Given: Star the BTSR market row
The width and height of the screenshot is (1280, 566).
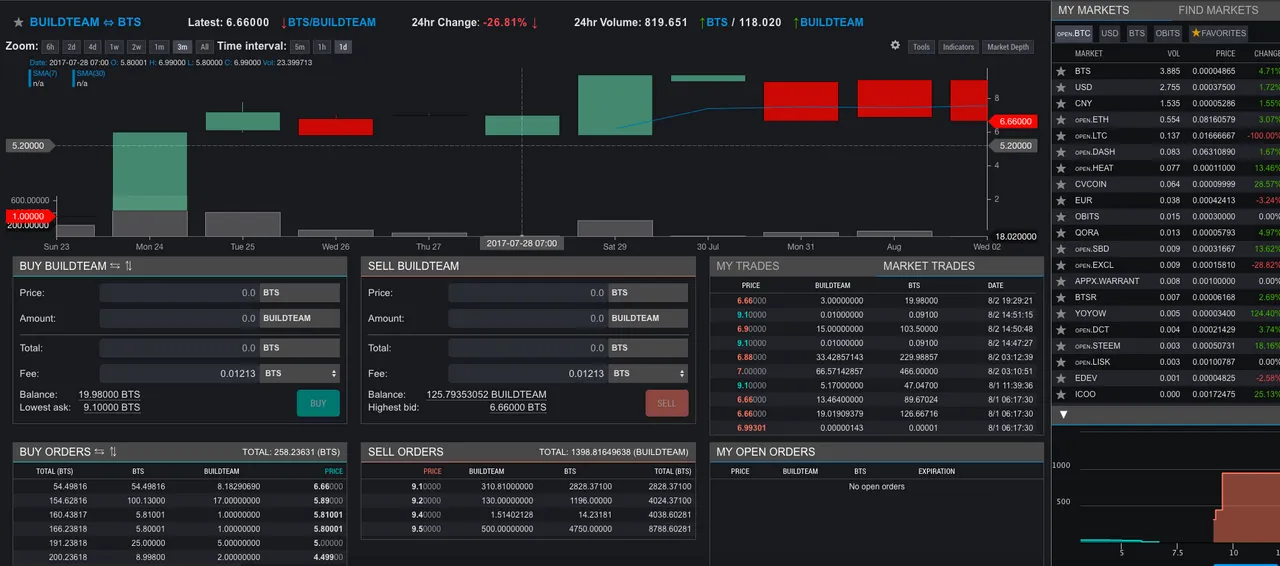Looking at the screenshot, I should pos(1061,297).
